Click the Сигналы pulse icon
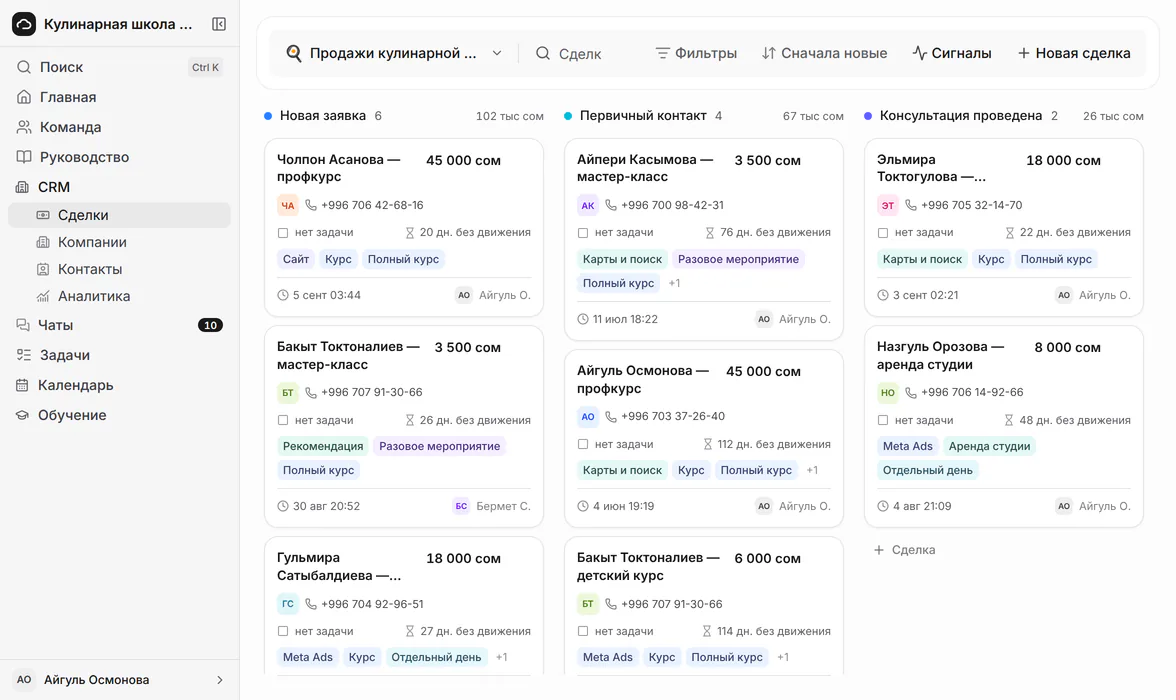This screenshot has height=700, width=1176. pyautogui.click(x=920, y=53)
